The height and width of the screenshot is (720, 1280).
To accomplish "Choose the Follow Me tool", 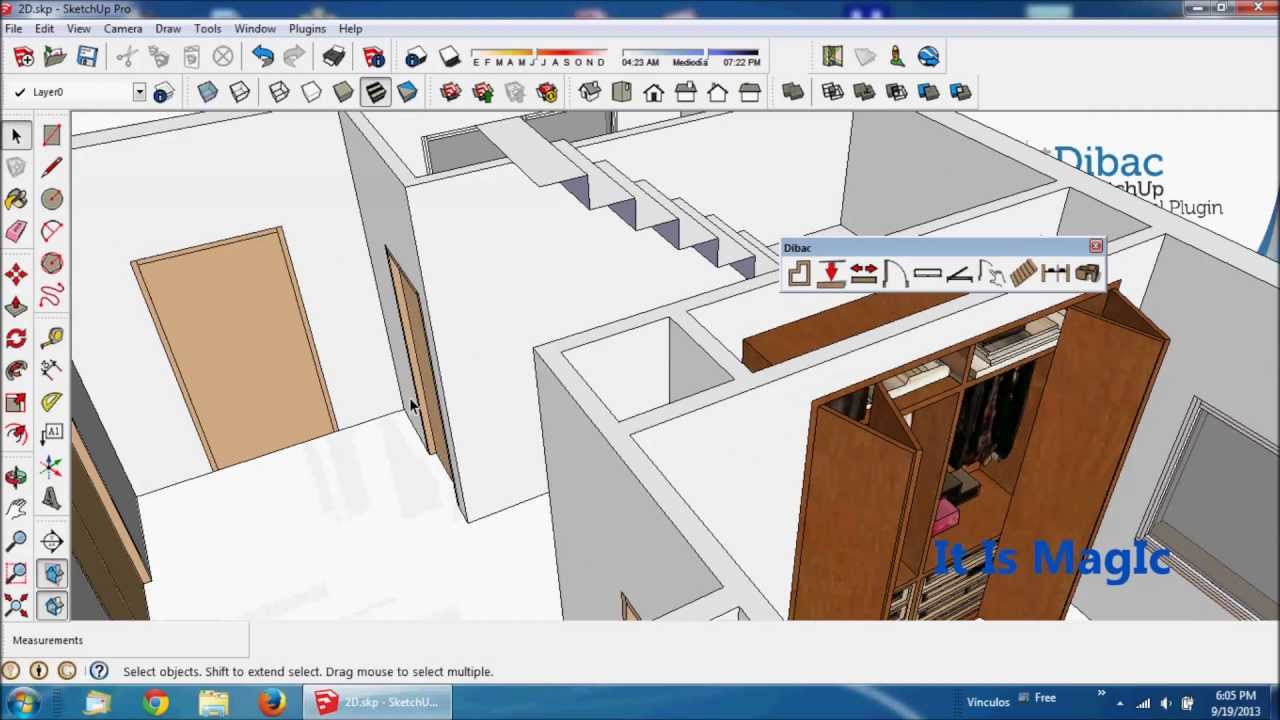I will [16, 370].
